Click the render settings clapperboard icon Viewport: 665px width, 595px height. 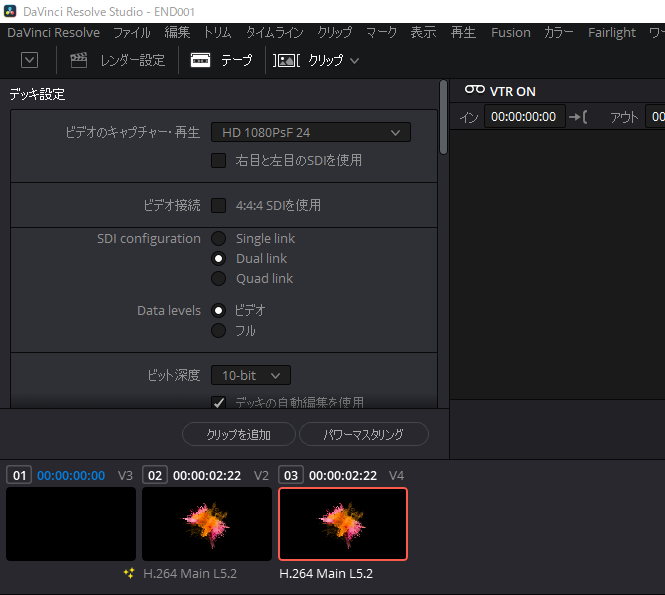[79, 60]
